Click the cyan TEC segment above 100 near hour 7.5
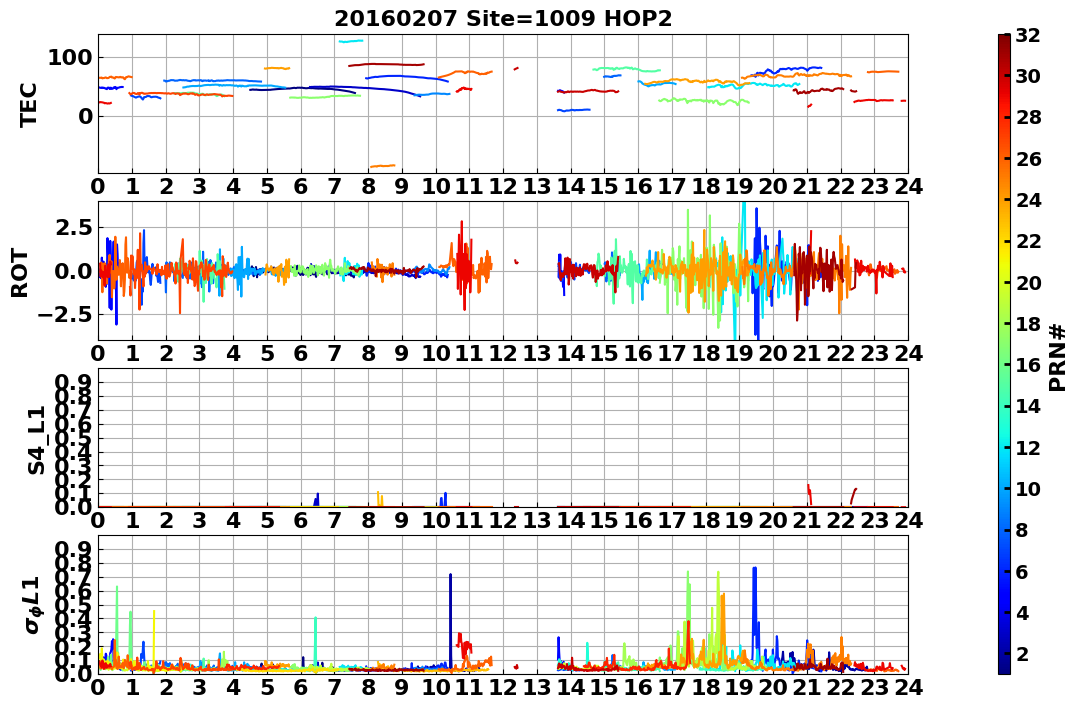1077x709 pixels. [x=351, y=41]
